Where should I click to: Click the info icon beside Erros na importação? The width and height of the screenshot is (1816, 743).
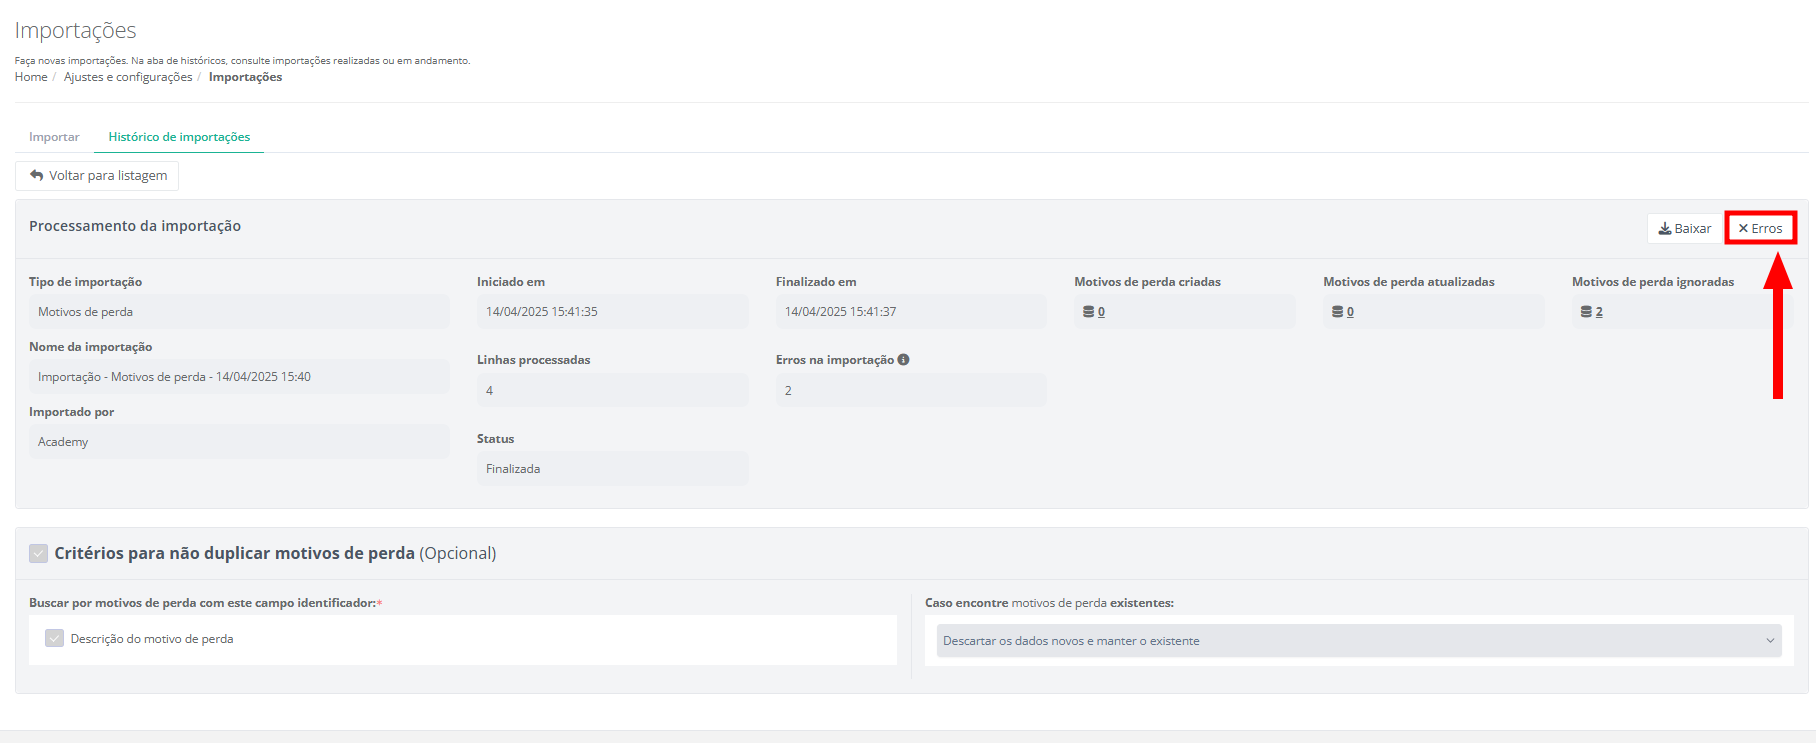(903, 360)
